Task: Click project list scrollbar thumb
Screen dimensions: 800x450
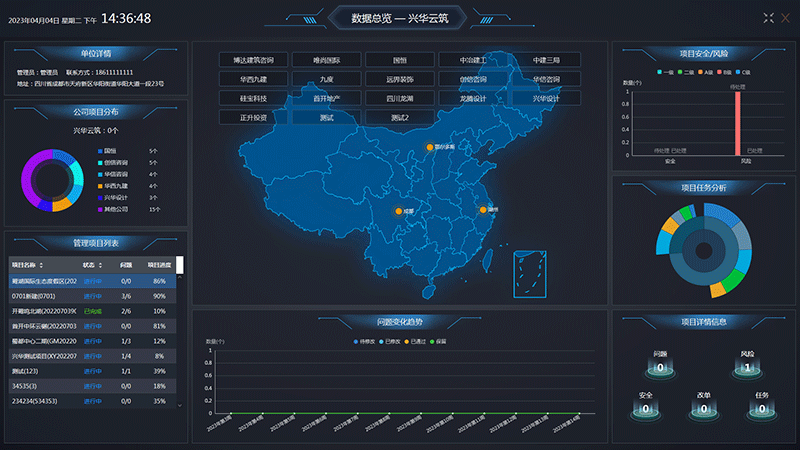Action: [180, 265]
